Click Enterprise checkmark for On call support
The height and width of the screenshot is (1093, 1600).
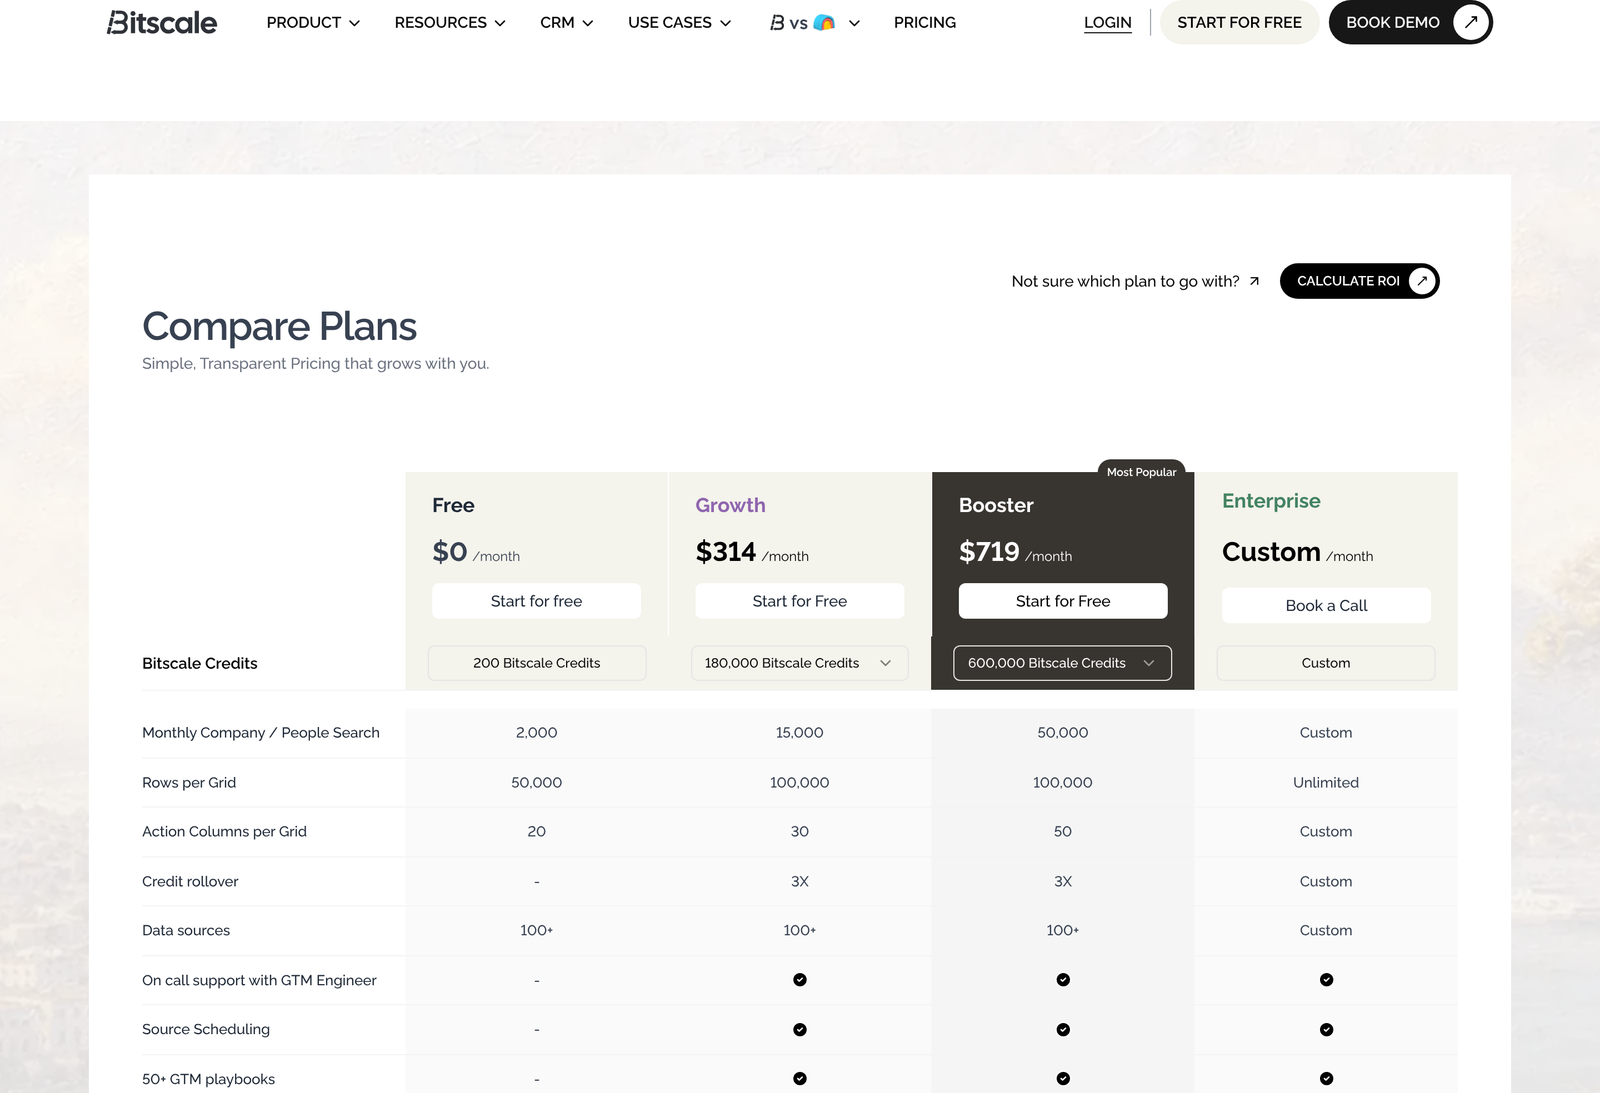coord(1326,980)
